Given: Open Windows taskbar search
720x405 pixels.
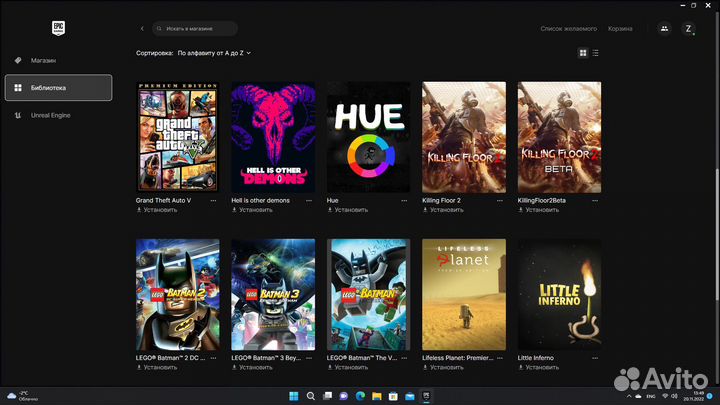Looking at the screenshot, I should click(310, 396).
